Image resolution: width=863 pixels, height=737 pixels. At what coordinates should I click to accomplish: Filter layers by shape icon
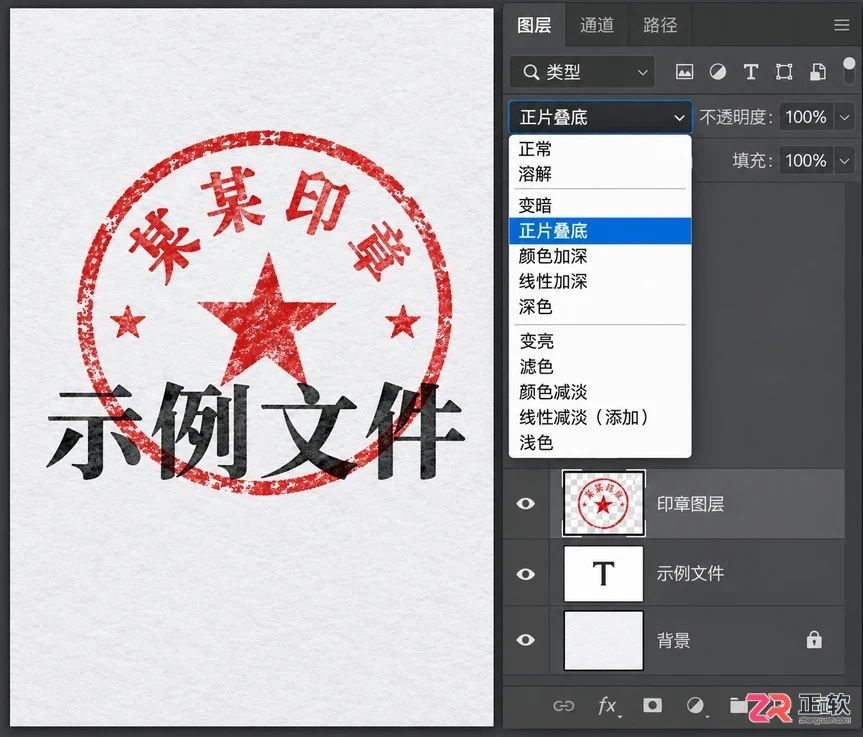coord(784,72)
